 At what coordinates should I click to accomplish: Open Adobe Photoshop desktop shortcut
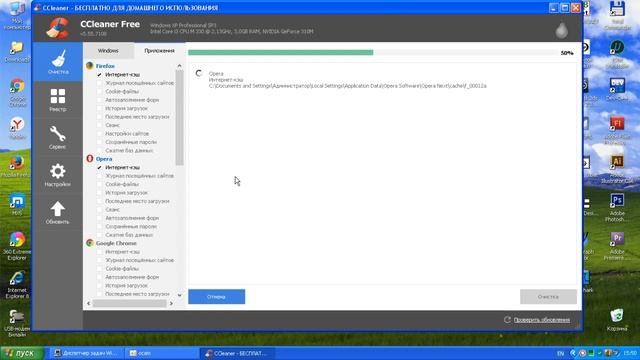point(617,207)
